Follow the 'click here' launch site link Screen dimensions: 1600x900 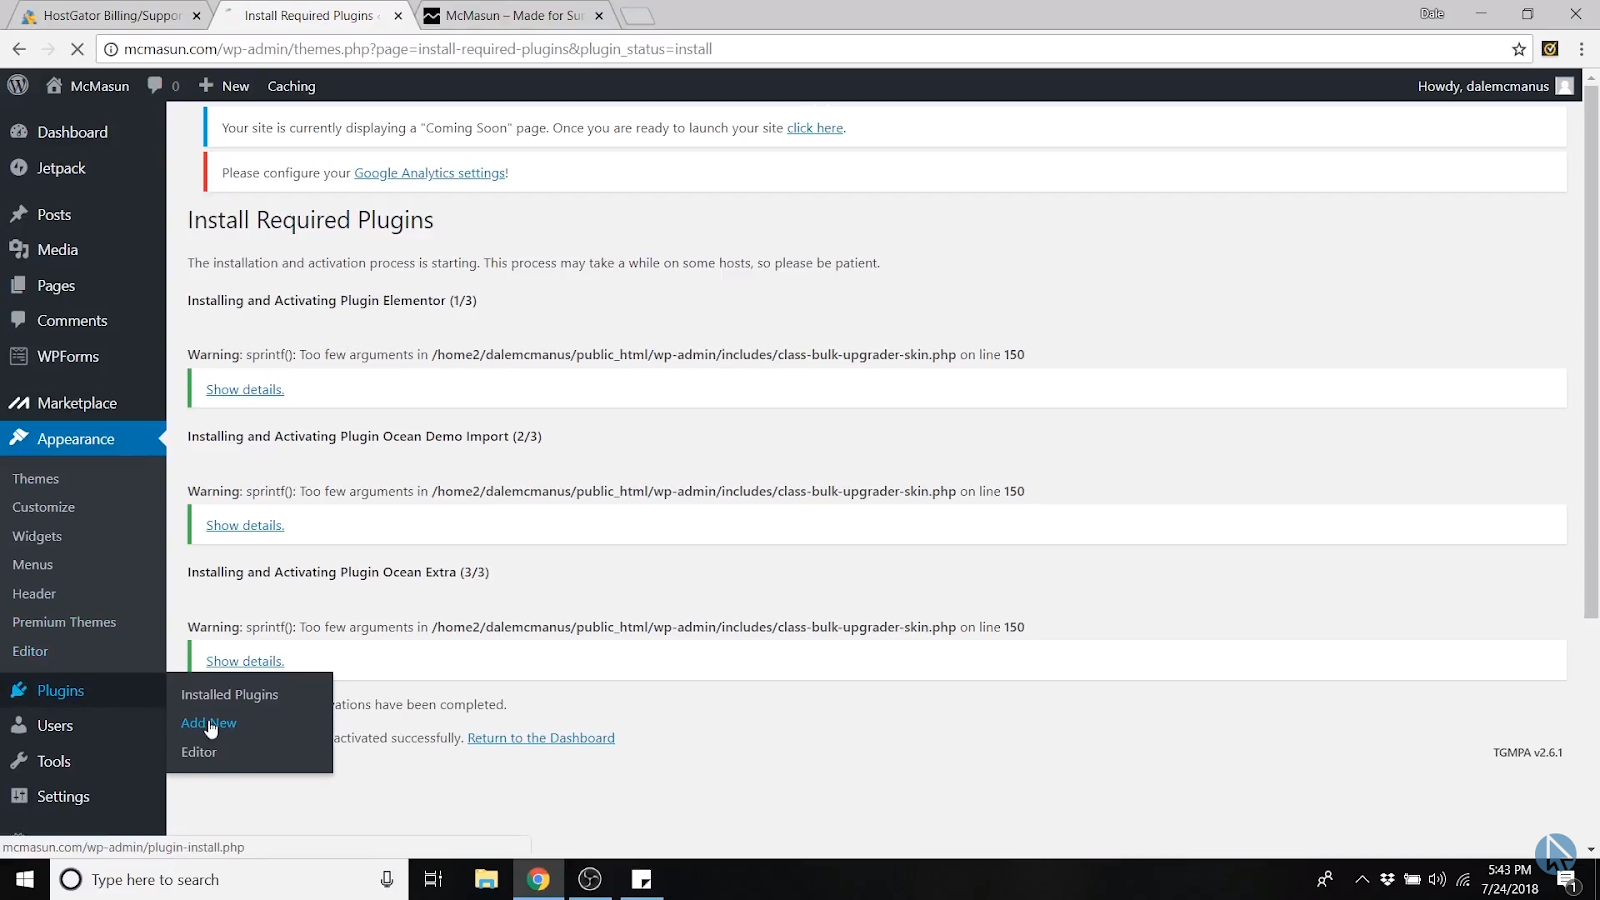point(815,128)
